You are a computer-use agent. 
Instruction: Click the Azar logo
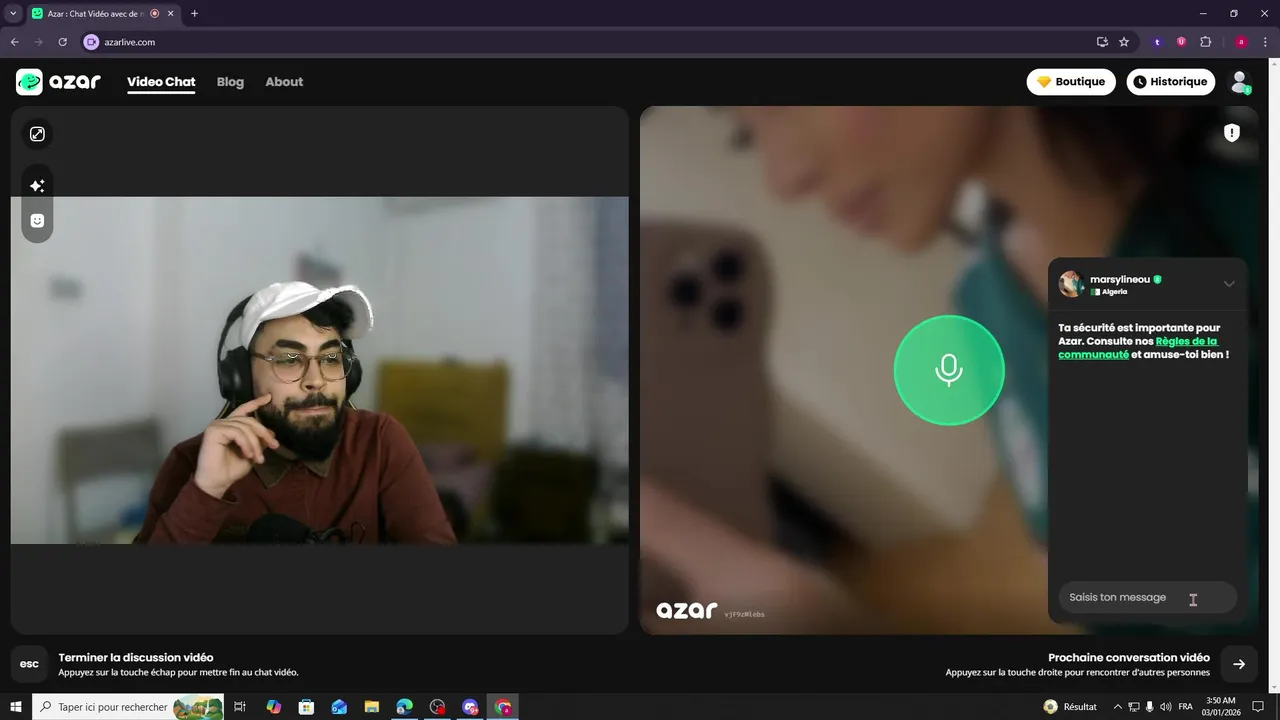[x=58, y=82]
